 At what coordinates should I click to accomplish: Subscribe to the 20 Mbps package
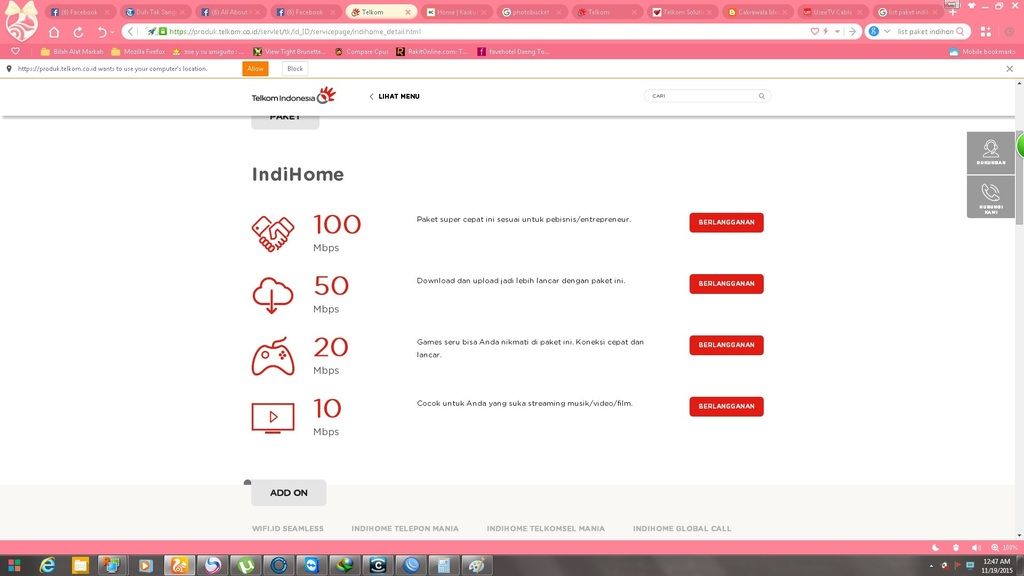(726, 345)
